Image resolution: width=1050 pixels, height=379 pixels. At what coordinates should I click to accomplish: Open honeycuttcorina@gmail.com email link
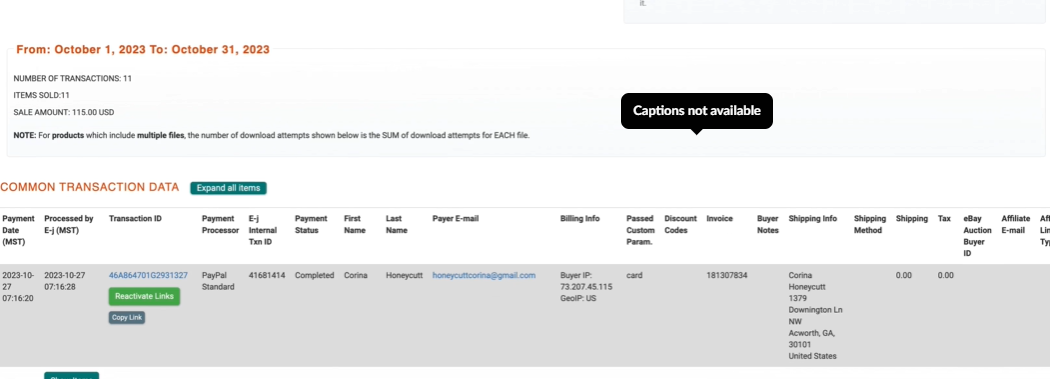click(483, 275)
